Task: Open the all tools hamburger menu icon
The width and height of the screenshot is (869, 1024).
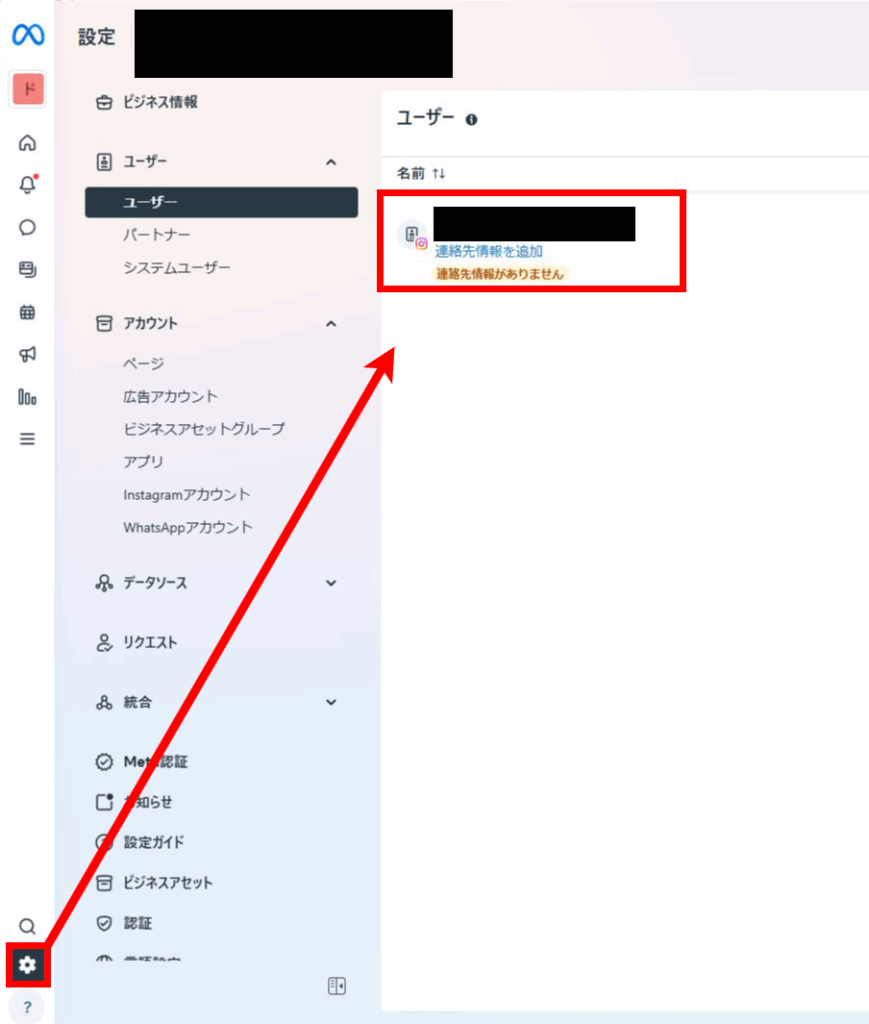Action: point(27,439)
